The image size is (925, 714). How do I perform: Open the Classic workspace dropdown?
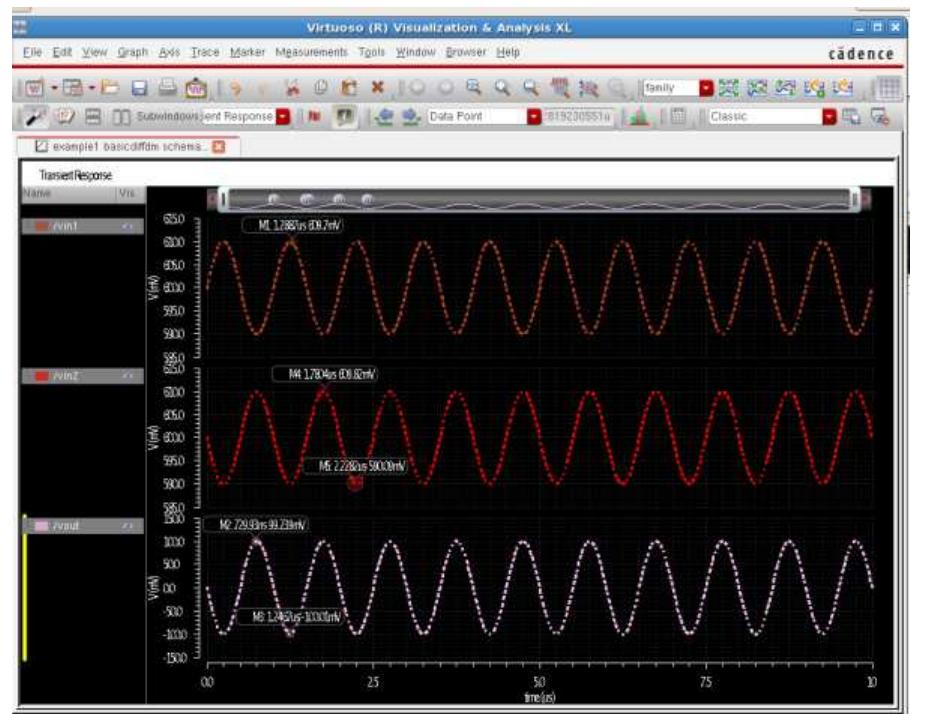coord(772,116)
